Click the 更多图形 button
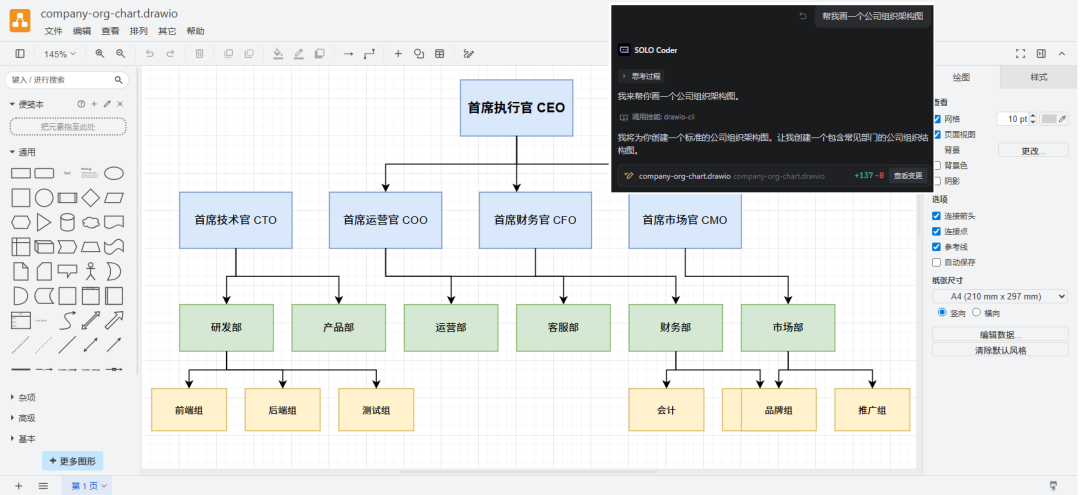Image resolution: width=1080 pixels, height=495 pixels. [73, 461]
